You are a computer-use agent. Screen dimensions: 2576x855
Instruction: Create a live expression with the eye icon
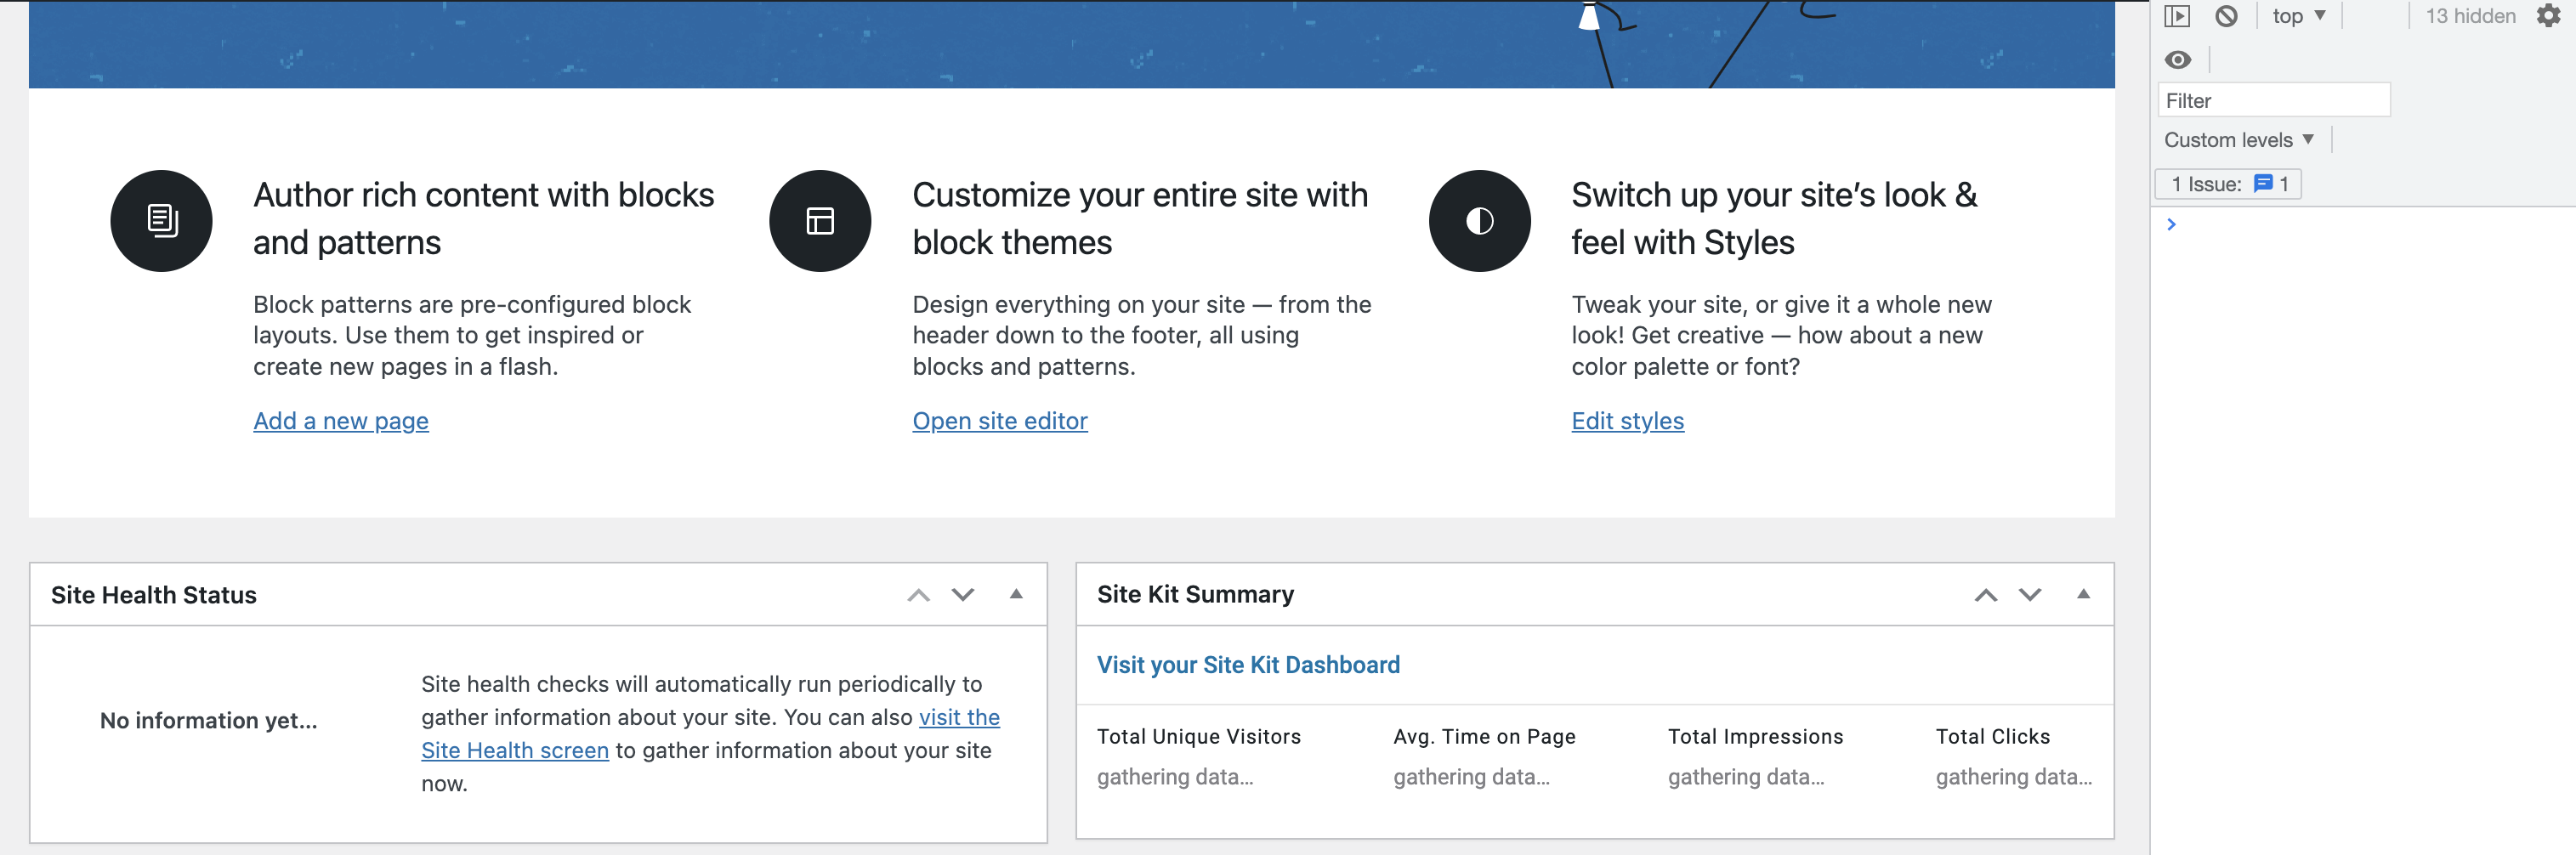[x=2178, y=60]
